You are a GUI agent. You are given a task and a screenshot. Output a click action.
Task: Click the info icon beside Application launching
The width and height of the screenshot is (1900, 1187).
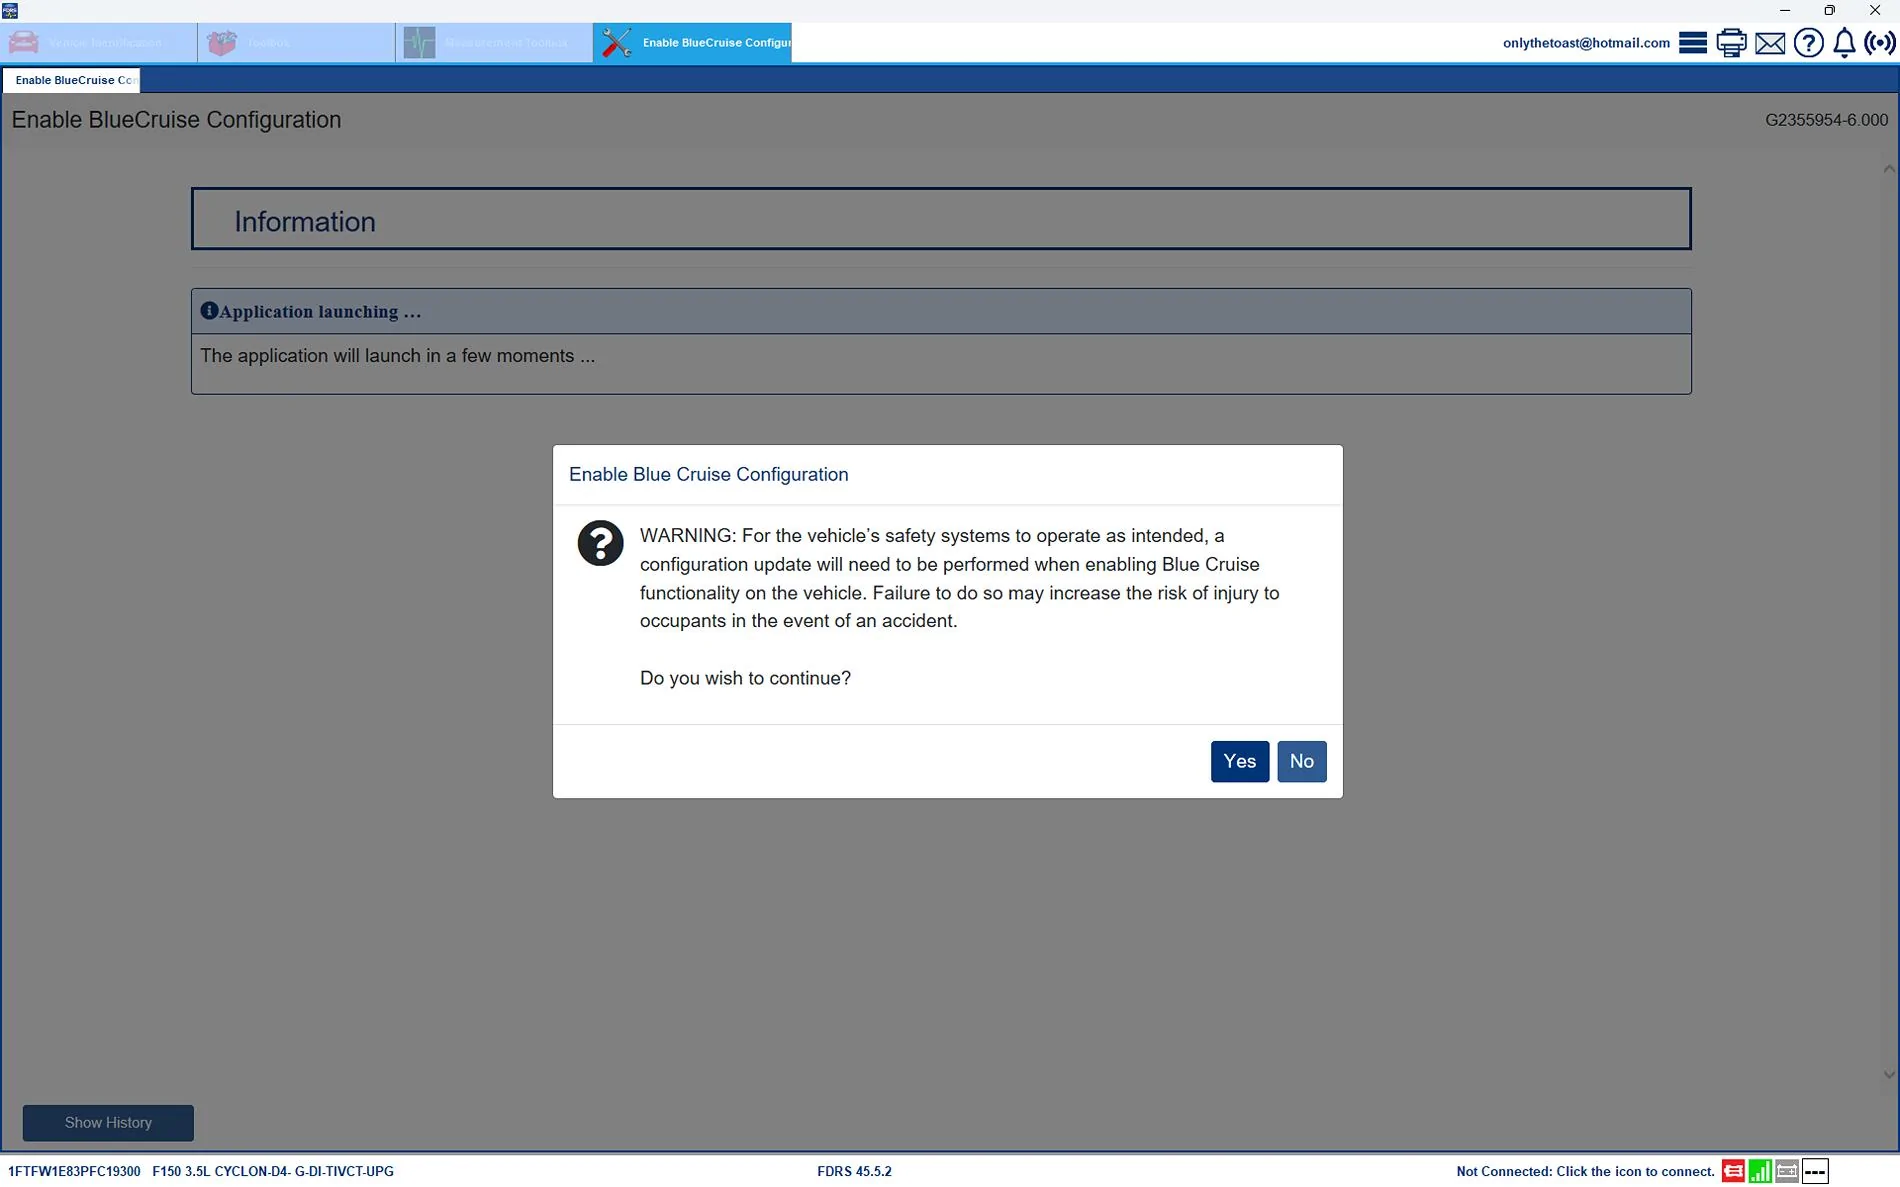coord(208,310)
